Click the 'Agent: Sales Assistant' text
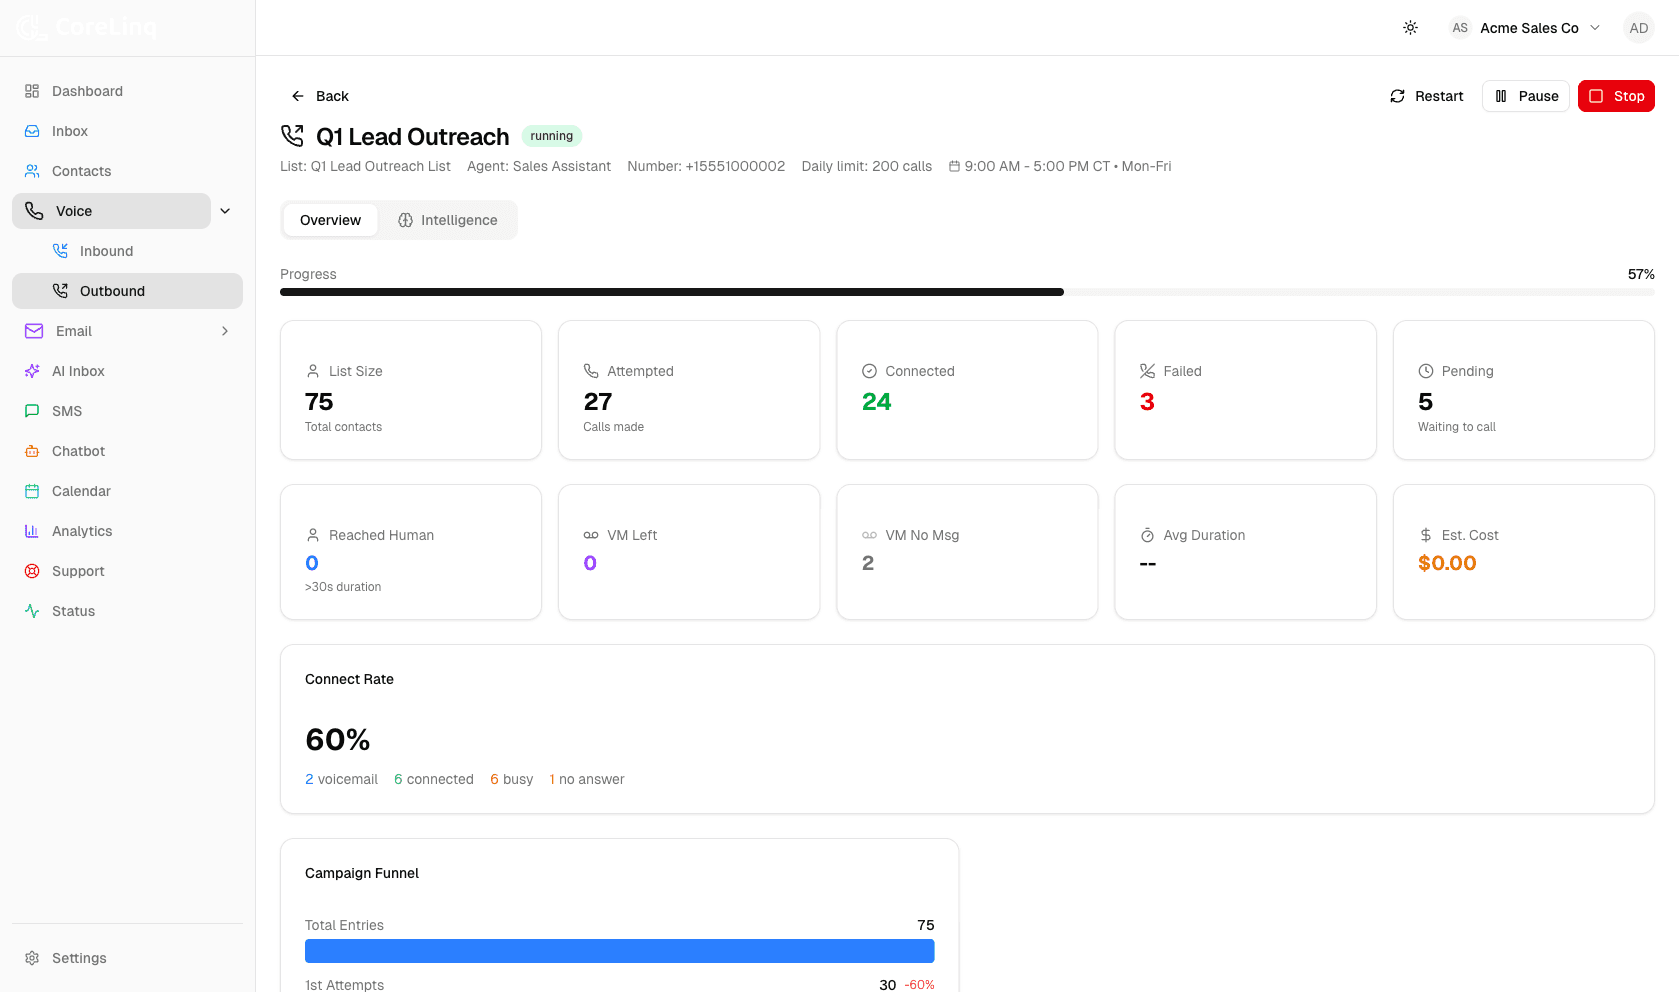 [x=539, y=166]
